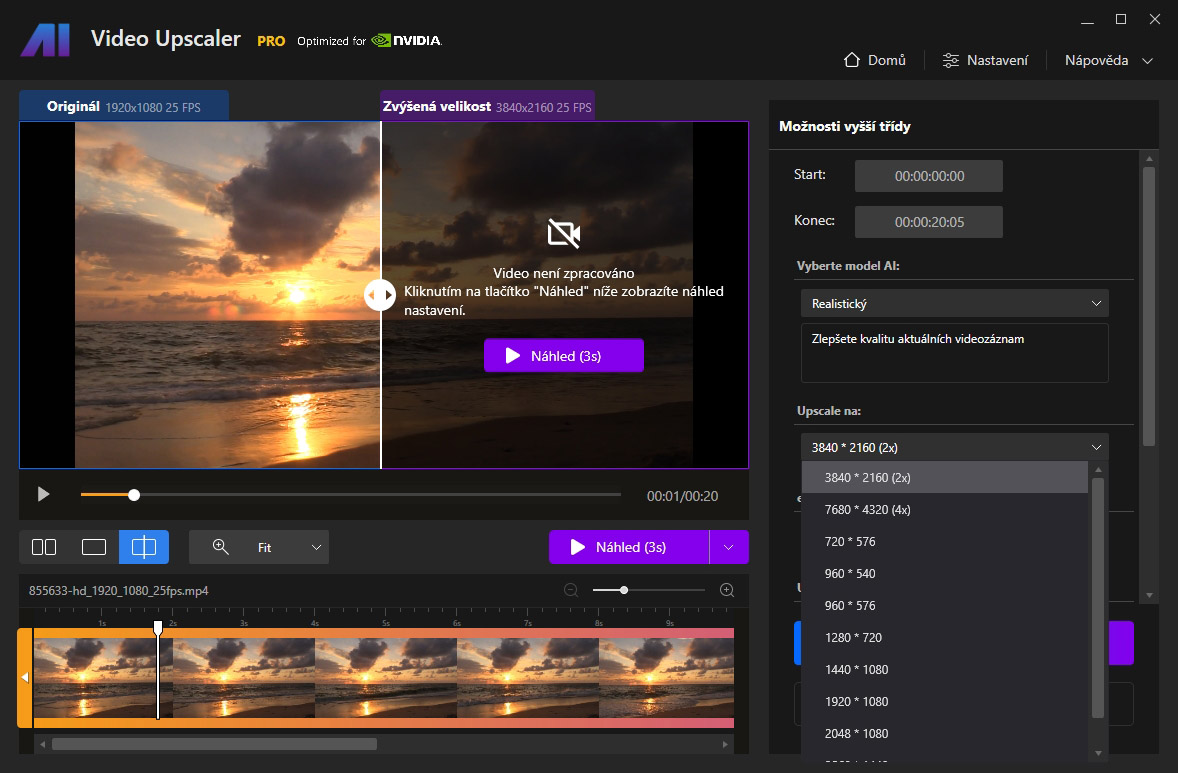Click the zoom magnifier icon
Screen dimensions: 1178x773
(x=221, y=547)
